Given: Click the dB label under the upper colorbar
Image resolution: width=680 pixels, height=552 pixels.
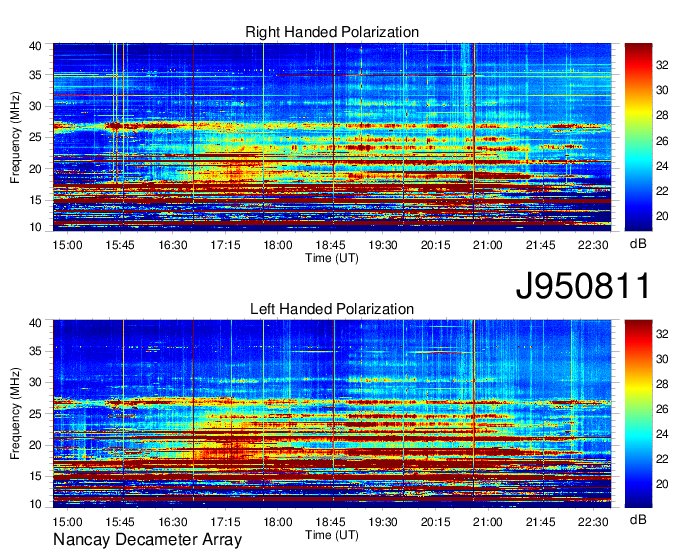Looking at the screenshot, I should 638,244.
